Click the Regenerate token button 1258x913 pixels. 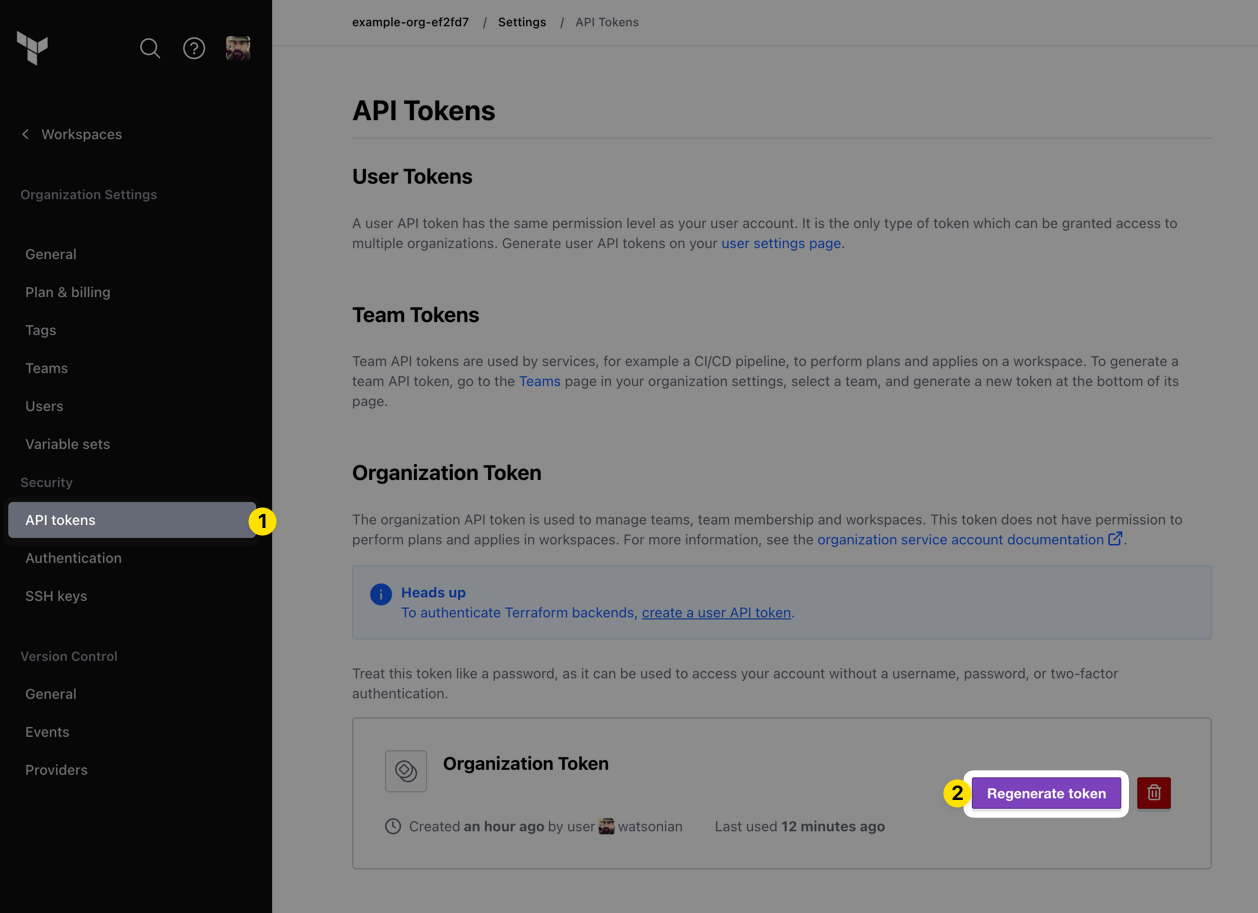[x=1045, y=792]
